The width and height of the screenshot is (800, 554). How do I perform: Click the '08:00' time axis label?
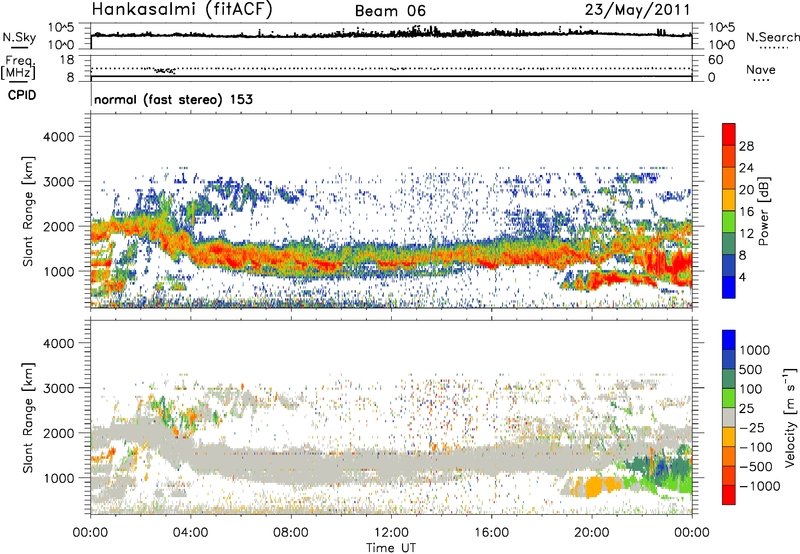(x=291, y=533)
